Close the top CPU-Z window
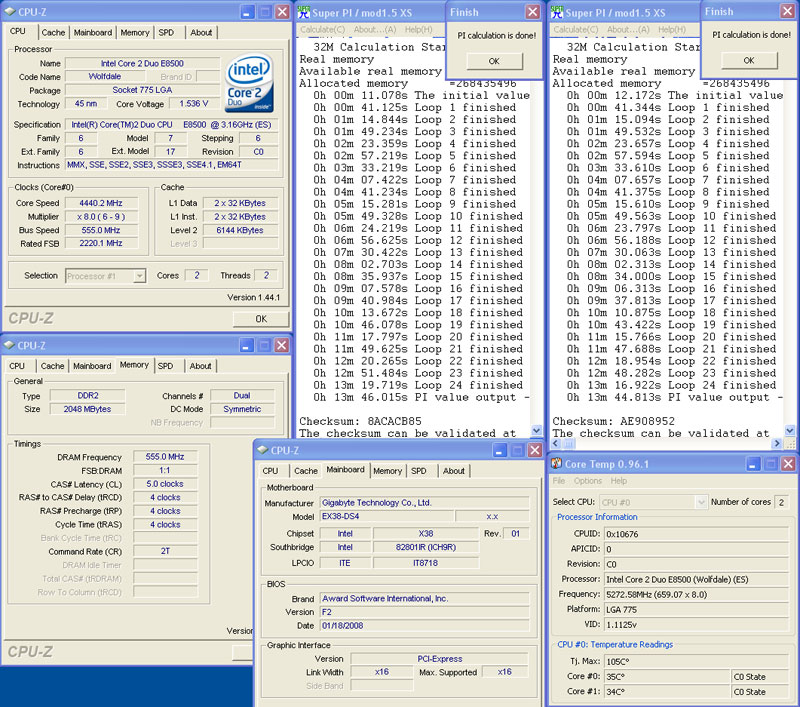The width and height of the screenshot is (800, 707). [x=282, y=12]
